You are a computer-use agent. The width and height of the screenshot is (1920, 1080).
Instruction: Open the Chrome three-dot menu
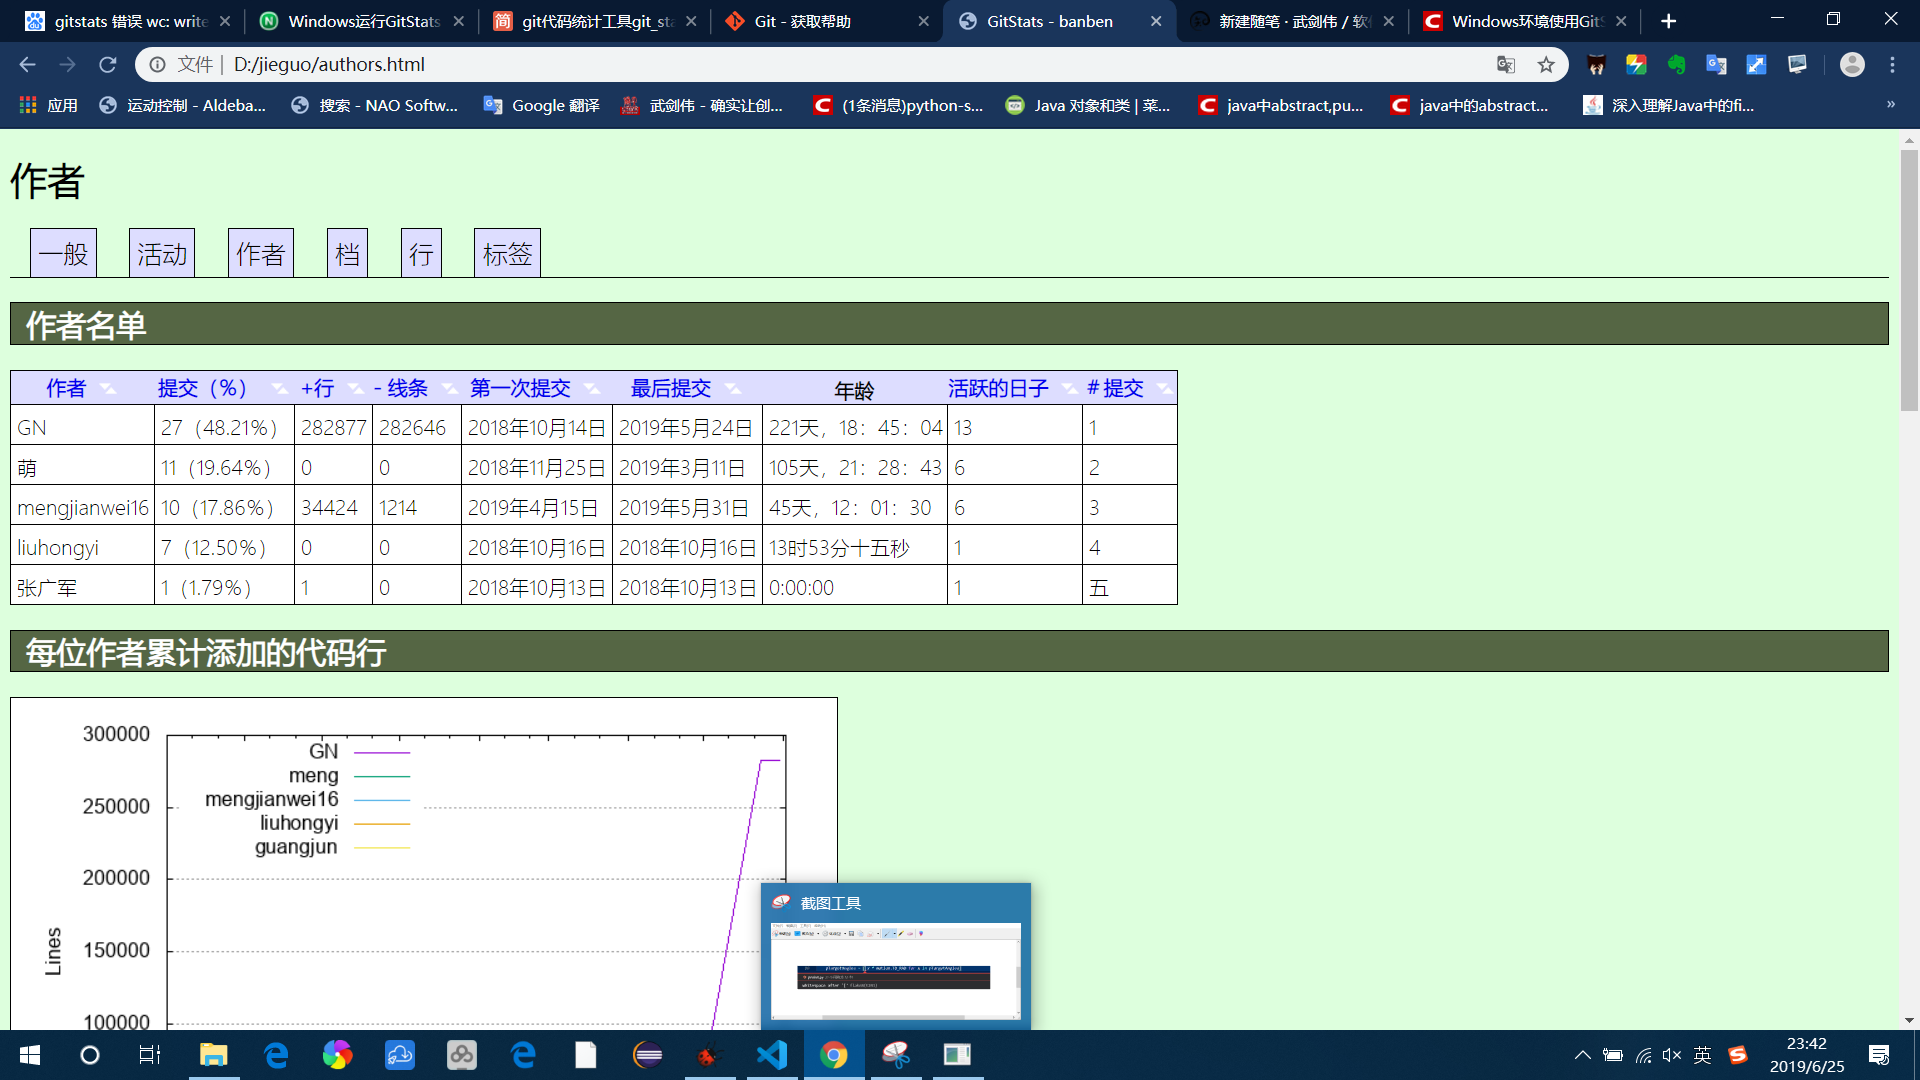[x=1892, y=65]
